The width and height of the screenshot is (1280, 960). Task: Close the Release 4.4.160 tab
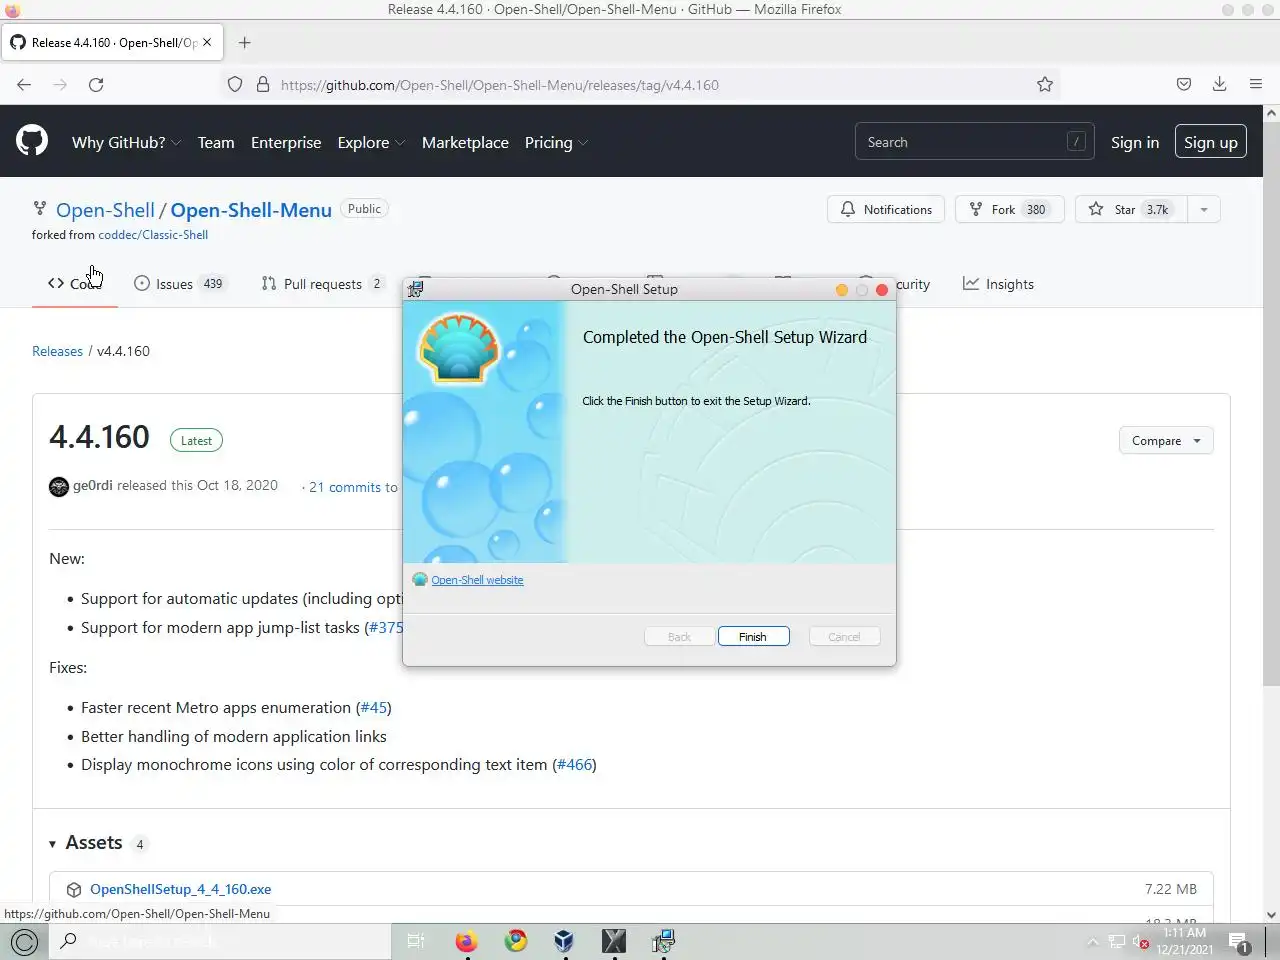(207, 42)
